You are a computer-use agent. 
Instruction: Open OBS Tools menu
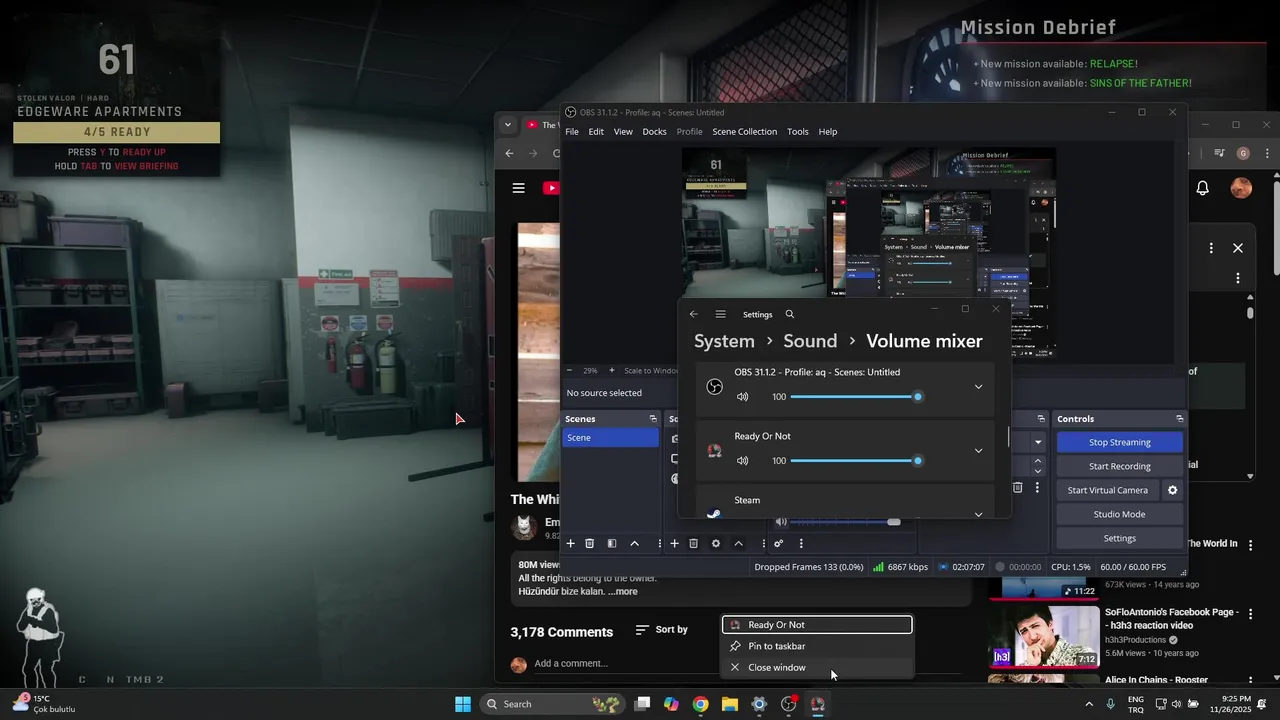point(797,132)
